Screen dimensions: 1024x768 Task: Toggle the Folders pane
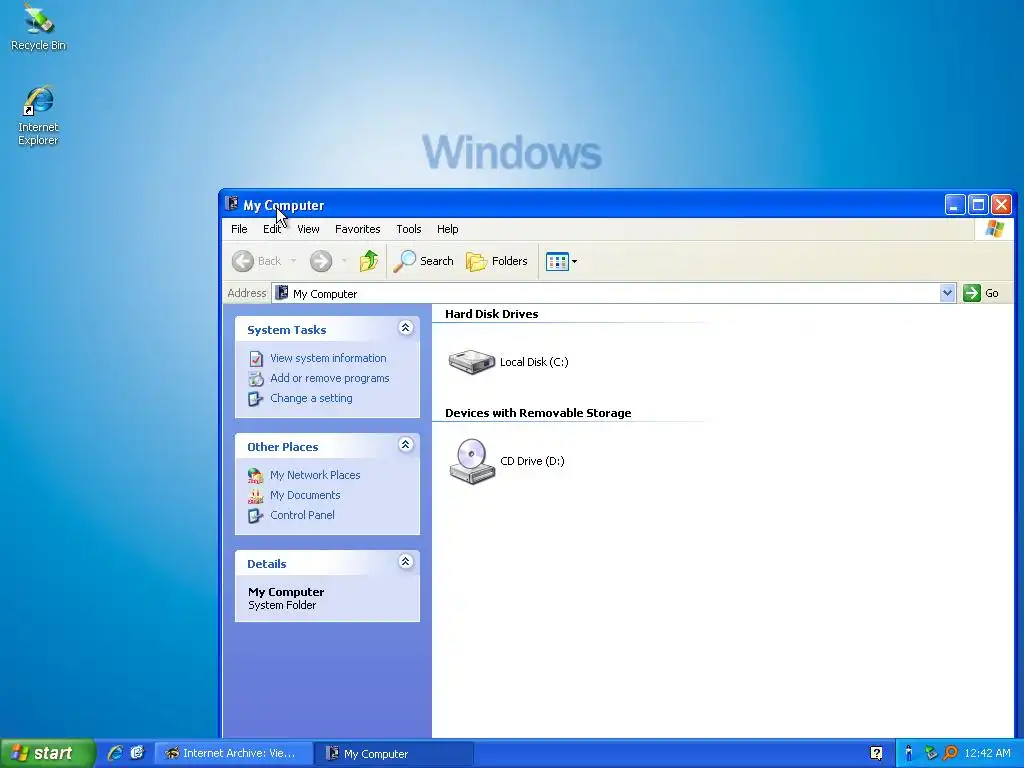coord(496,261)
